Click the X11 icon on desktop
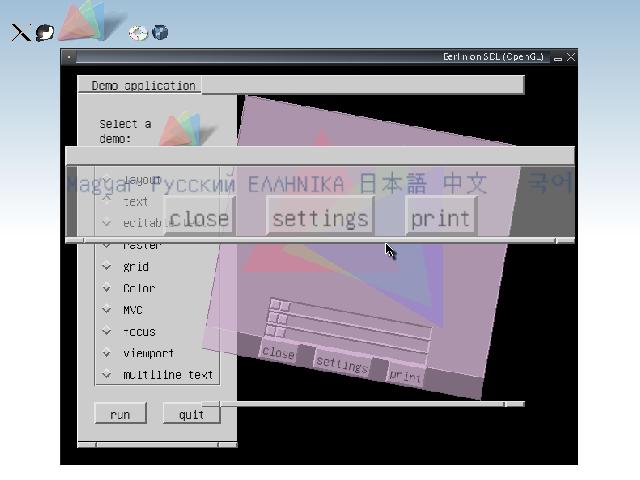The width and height of the screenshot is (640, 480). point(19,33)
